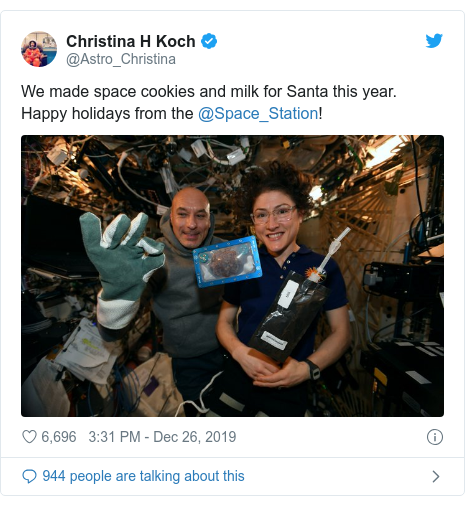
Task: Visit the @Astro_Christina handle
Action: pos(121,59)
